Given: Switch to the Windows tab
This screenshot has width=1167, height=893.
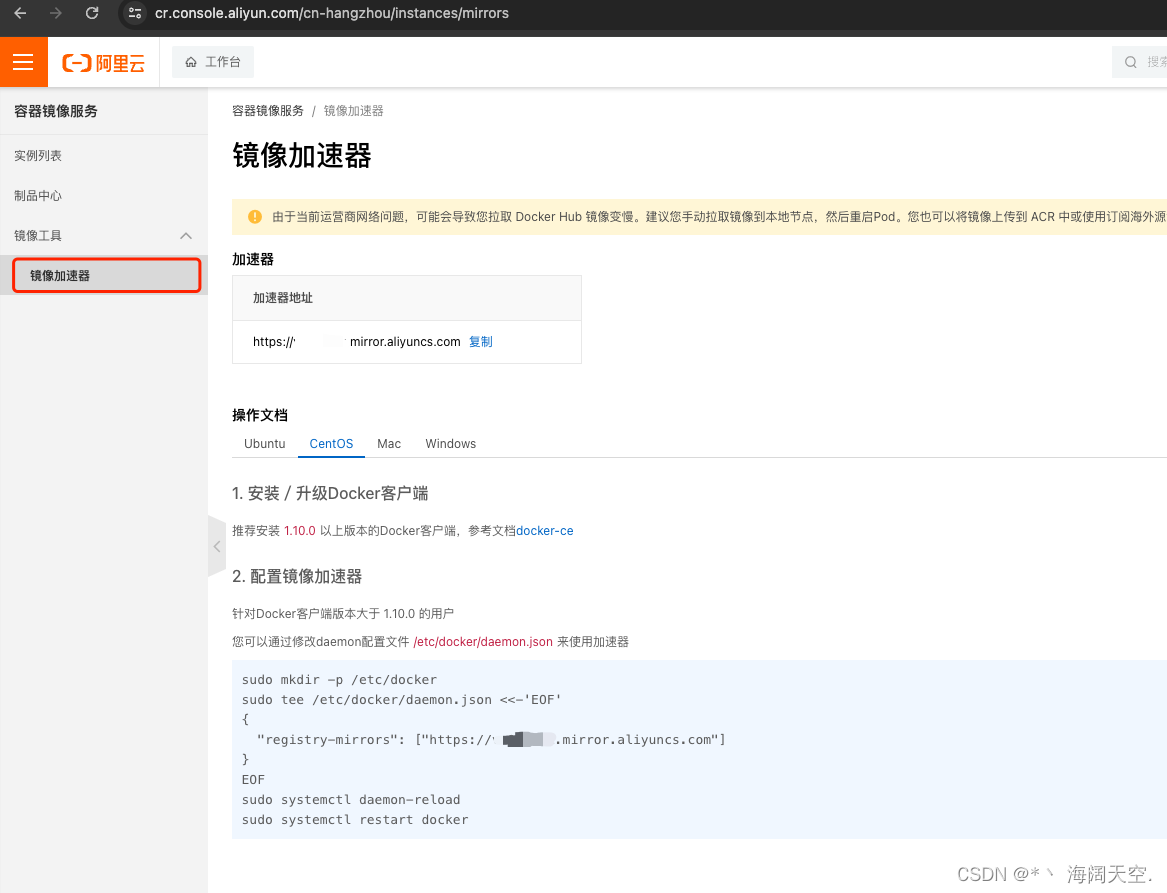Looking at the screenshot, I should [x=450, y=444].
